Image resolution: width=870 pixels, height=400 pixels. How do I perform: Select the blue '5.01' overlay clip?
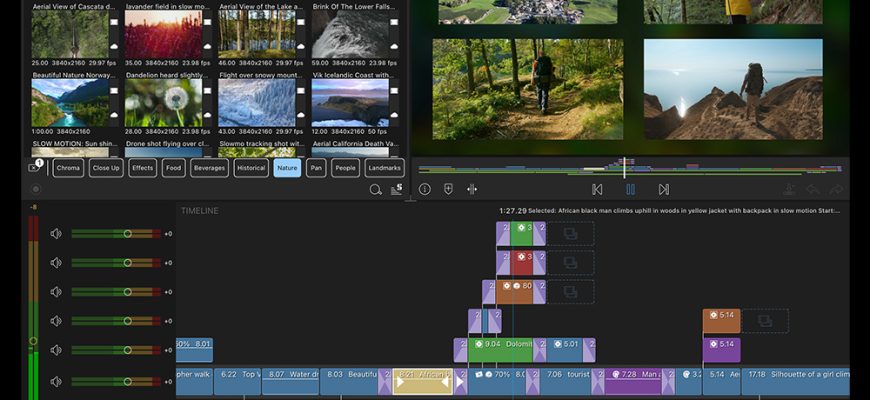point(564,350)
